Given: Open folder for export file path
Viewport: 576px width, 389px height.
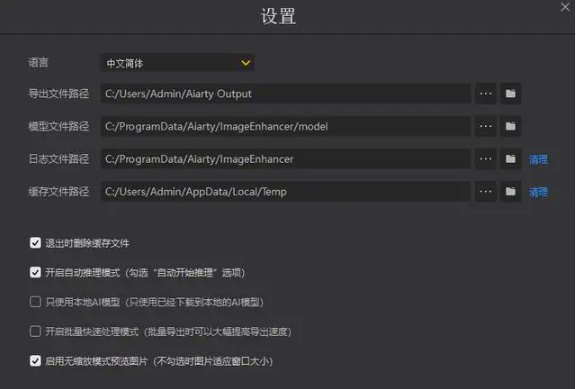Looking at the screenshot, I should [511, 94].
